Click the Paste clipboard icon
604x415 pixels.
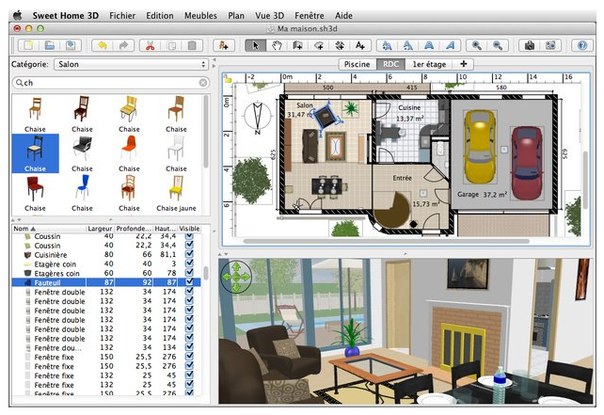[x=192, y=45]
